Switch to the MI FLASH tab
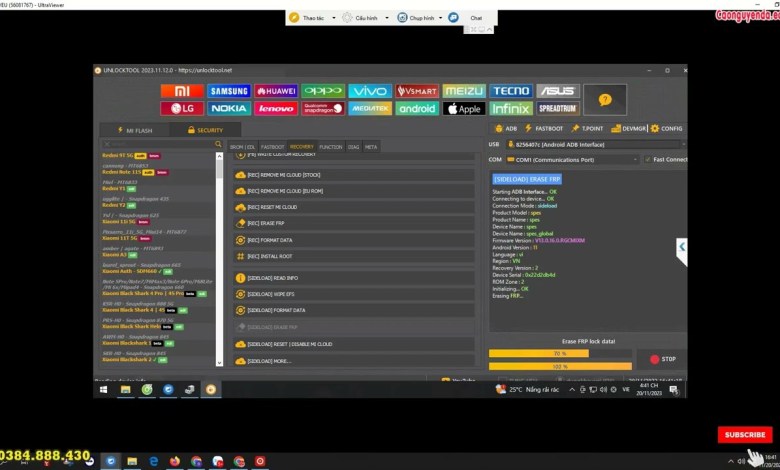 pos(135,130)
